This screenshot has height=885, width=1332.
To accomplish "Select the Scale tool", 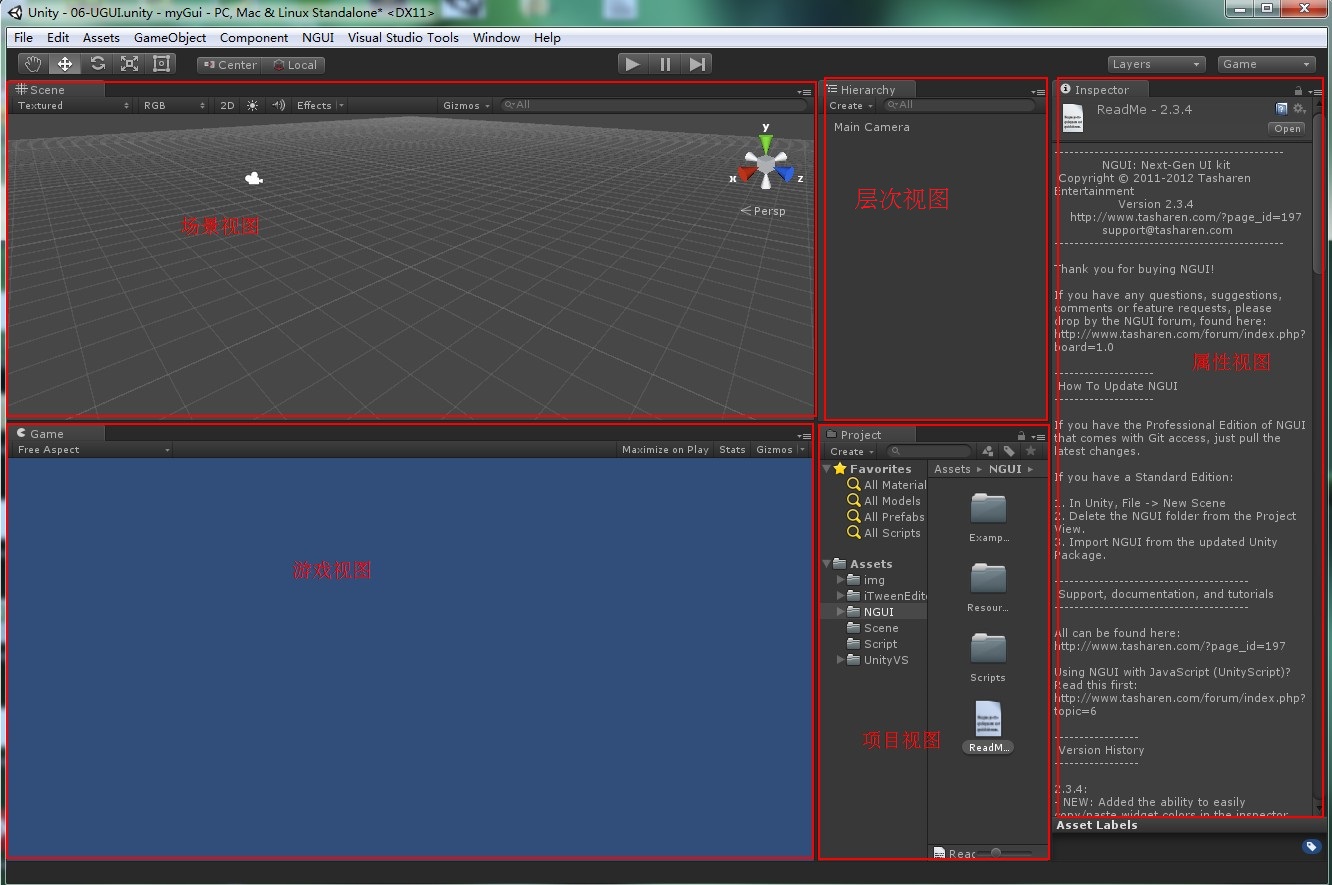I will click(x=129, y=64).
